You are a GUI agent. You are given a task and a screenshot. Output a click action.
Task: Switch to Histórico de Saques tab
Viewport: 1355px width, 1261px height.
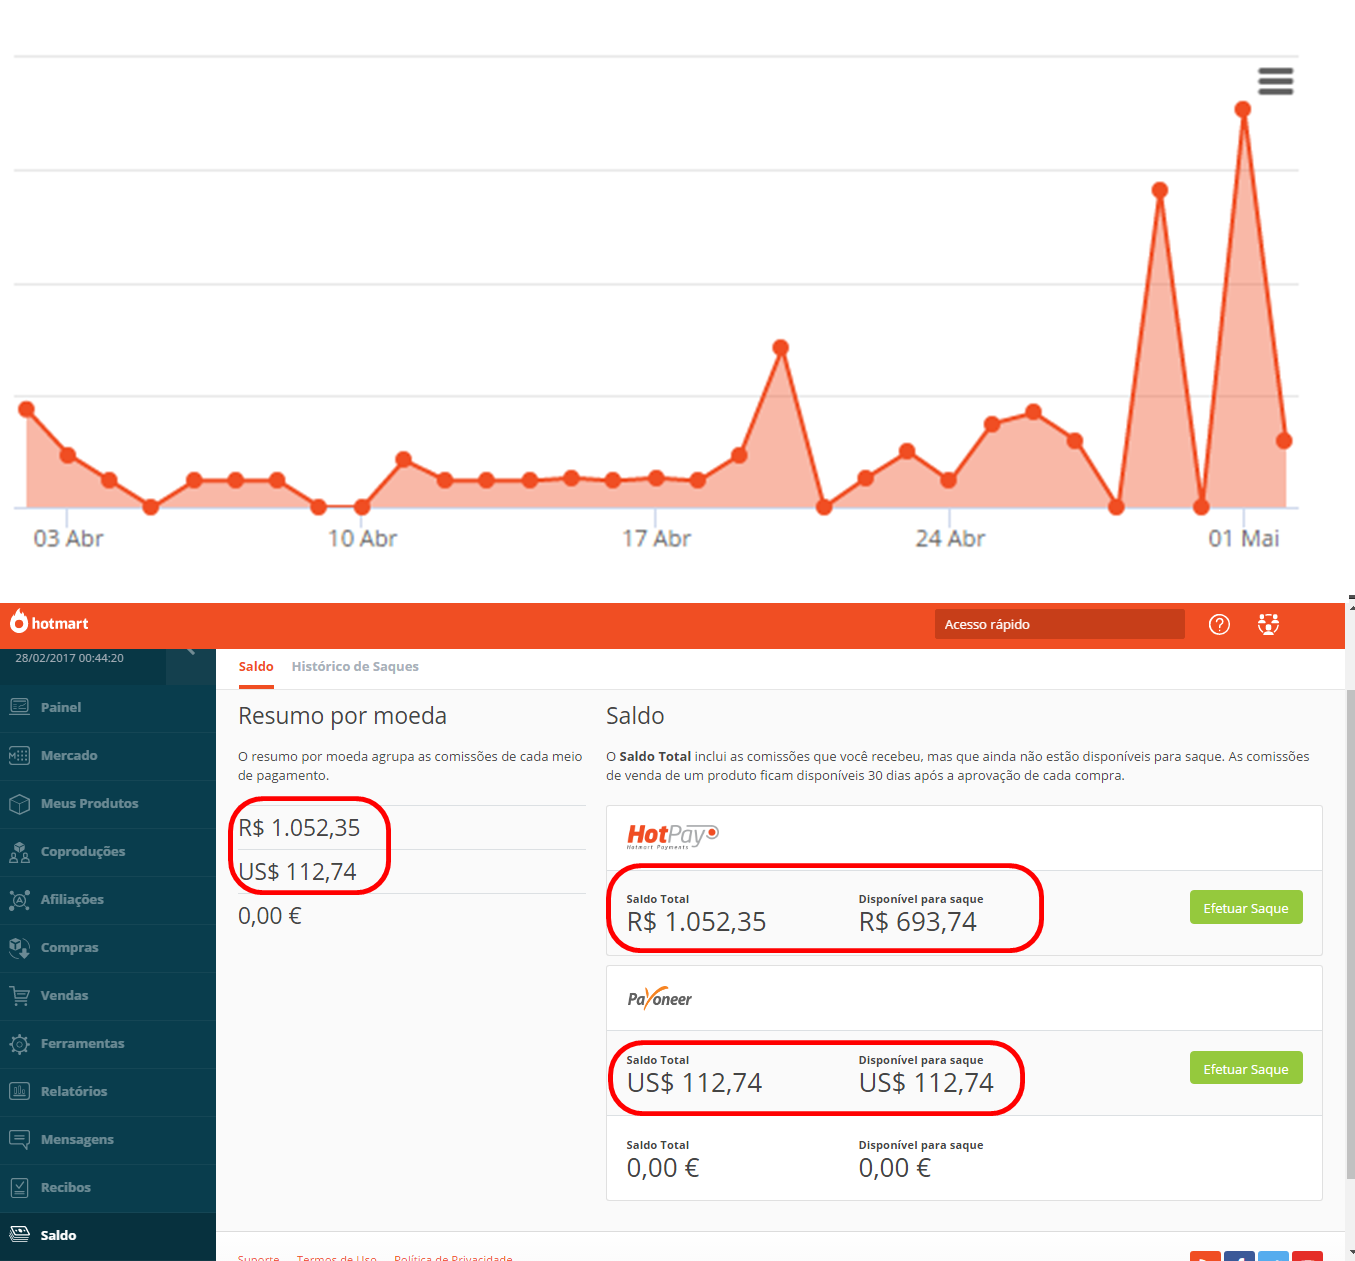[x=355, y=666]
